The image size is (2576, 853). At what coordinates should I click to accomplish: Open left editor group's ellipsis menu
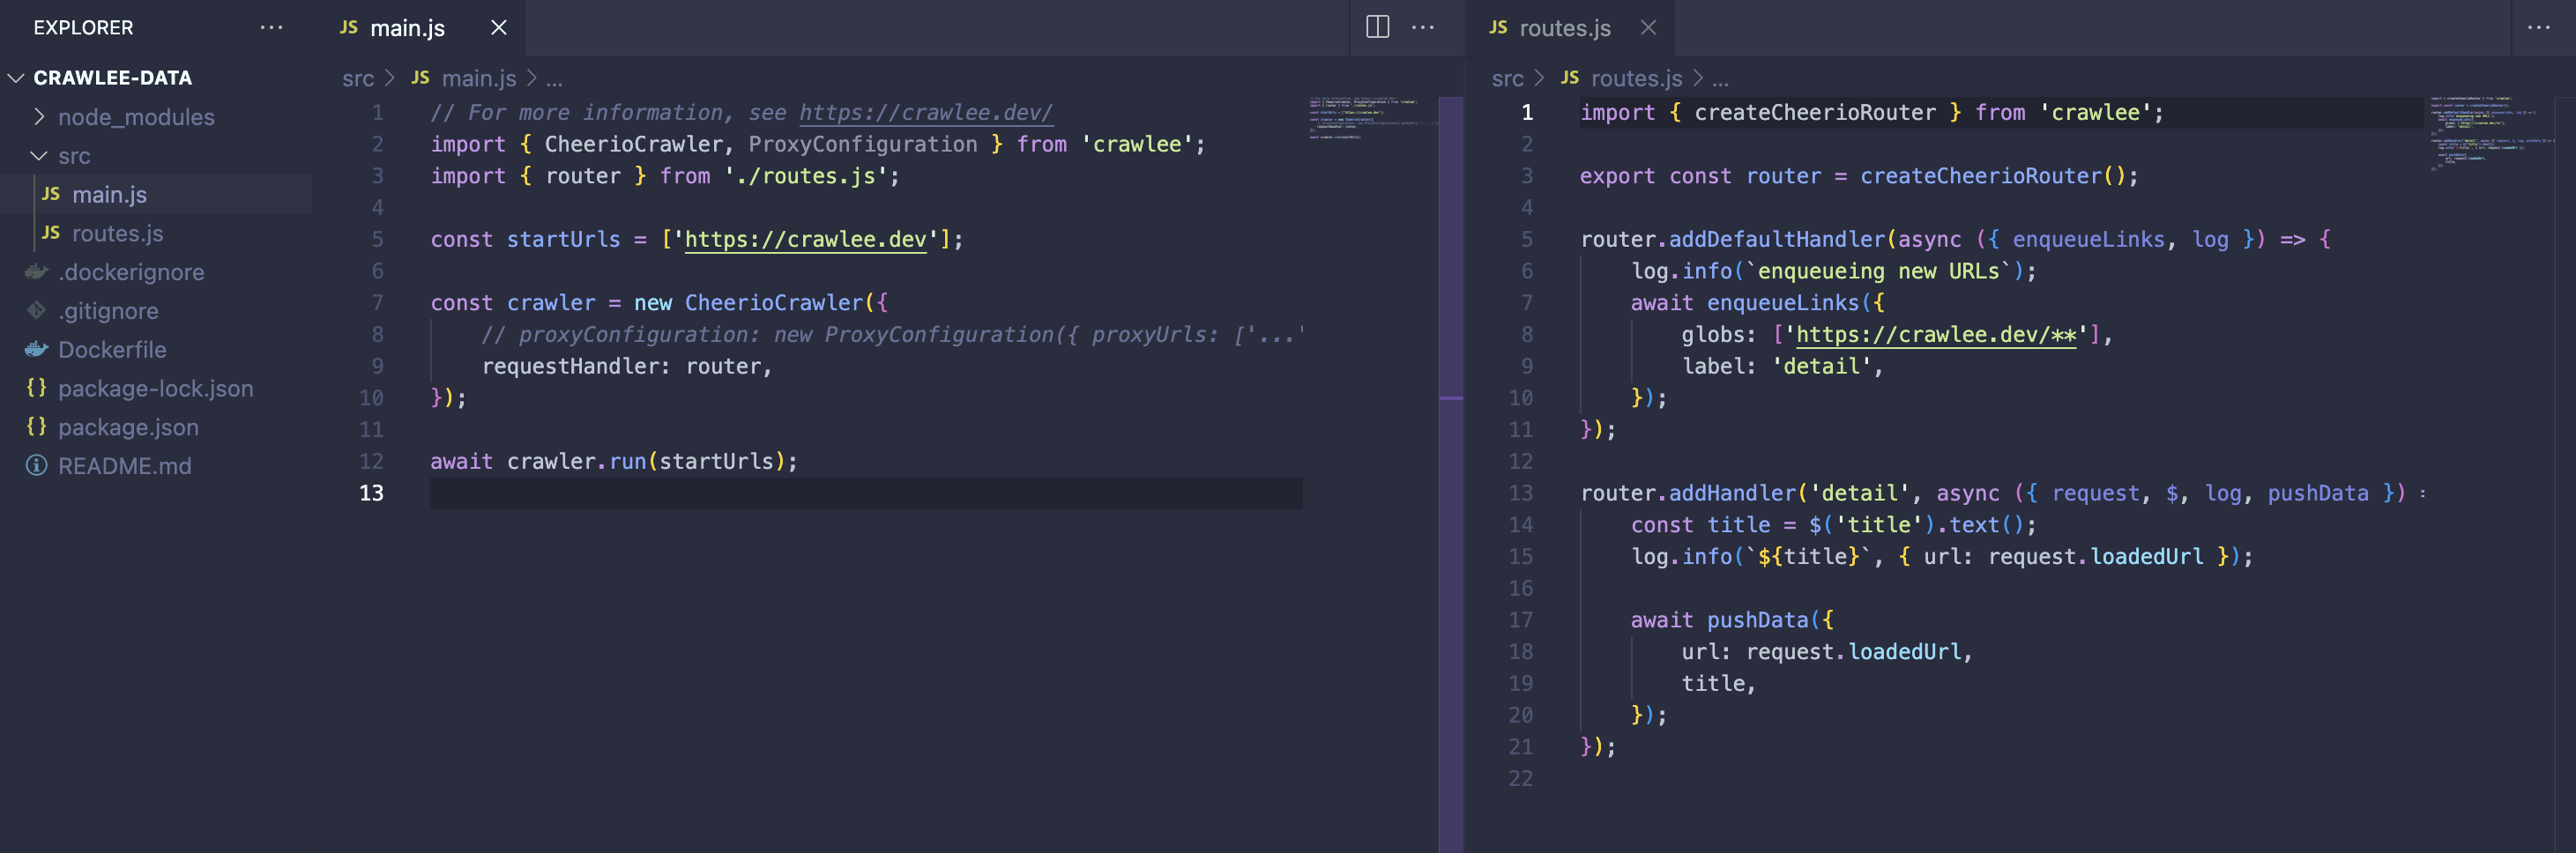(1424, 27)
